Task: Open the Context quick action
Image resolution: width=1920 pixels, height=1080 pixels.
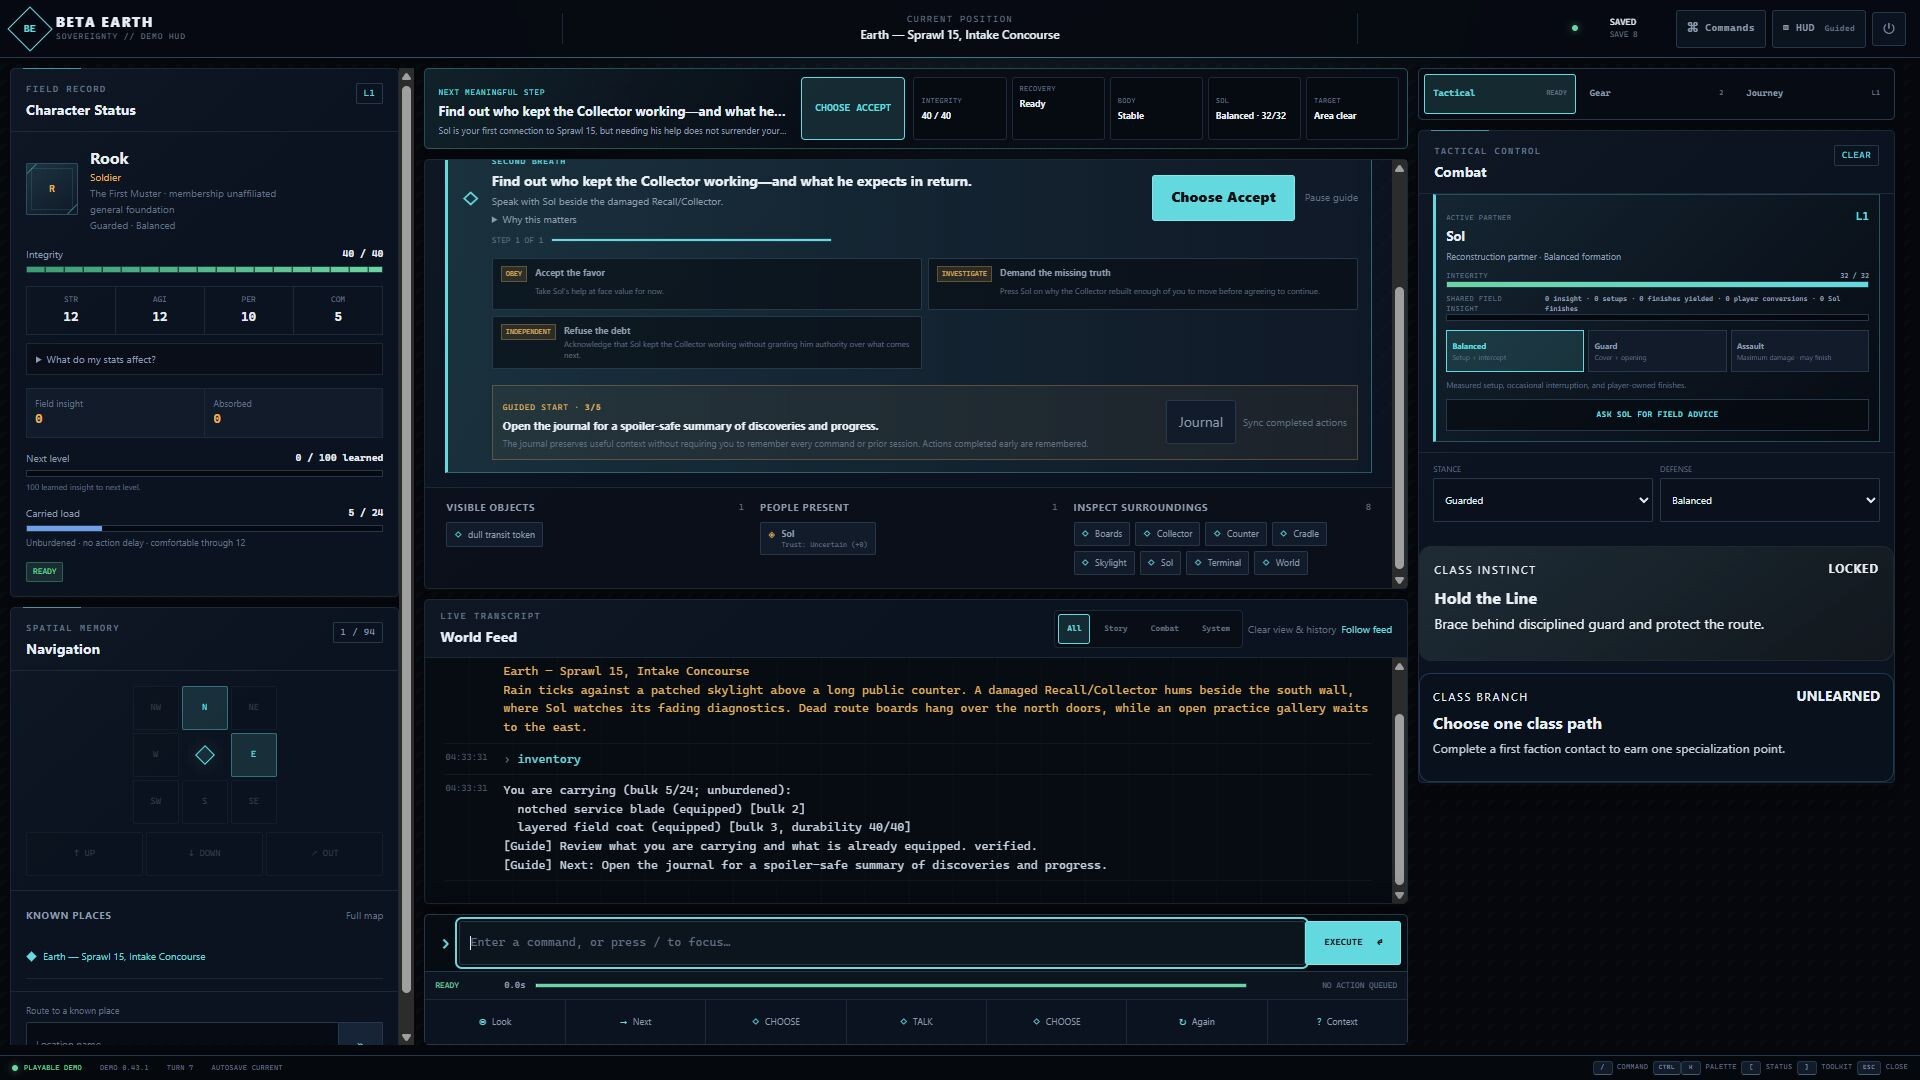Action: (1336, 1021)
